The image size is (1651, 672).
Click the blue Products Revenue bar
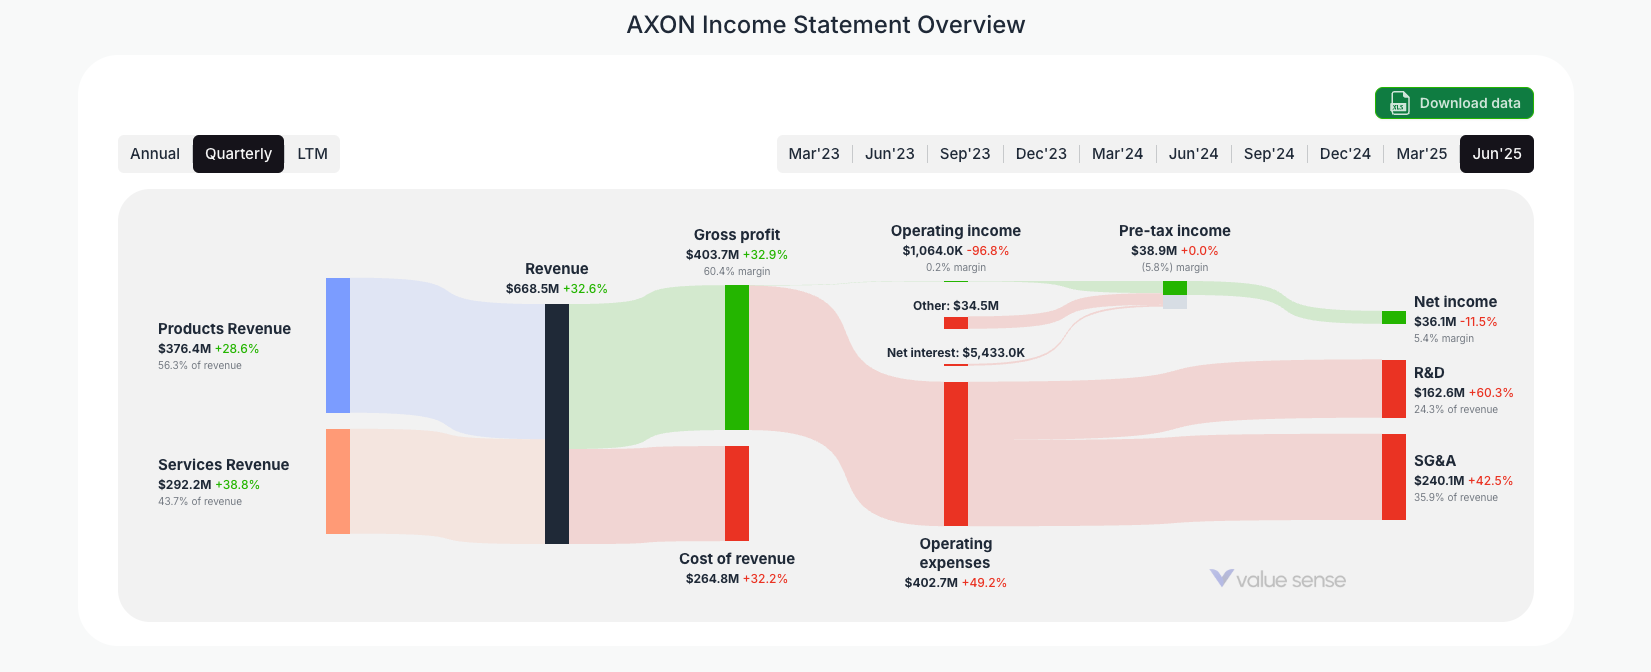(x=338, y=345)
